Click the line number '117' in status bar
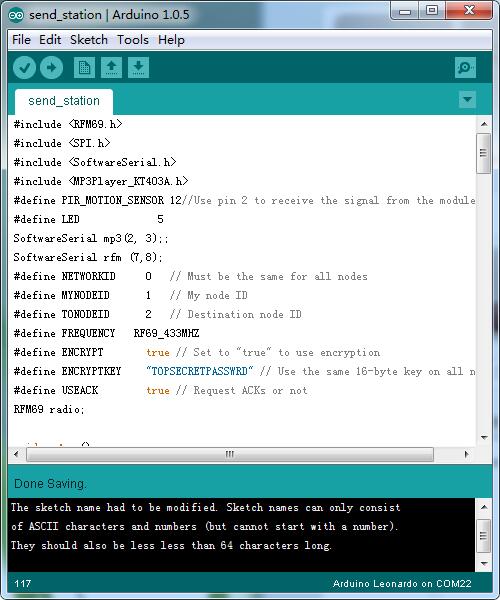500x600 pixels. click(x=23, y=584)
